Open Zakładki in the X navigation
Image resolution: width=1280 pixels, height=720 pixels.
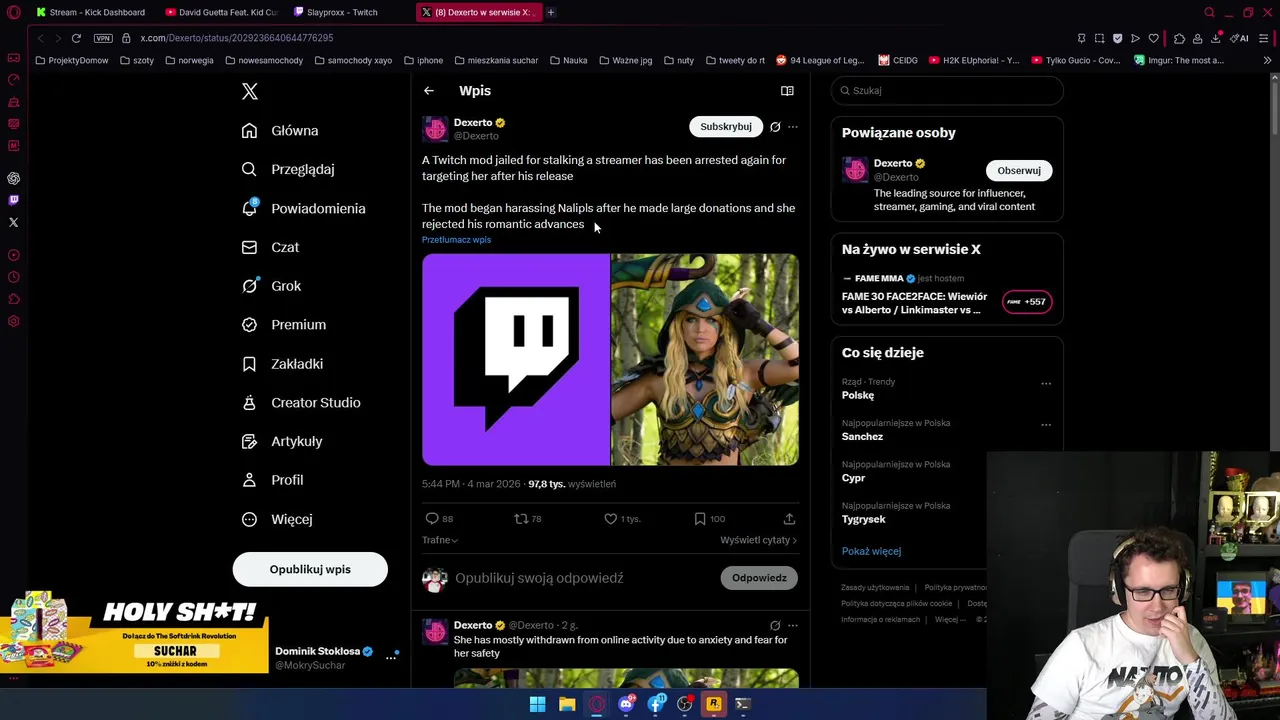coord(283,364)
